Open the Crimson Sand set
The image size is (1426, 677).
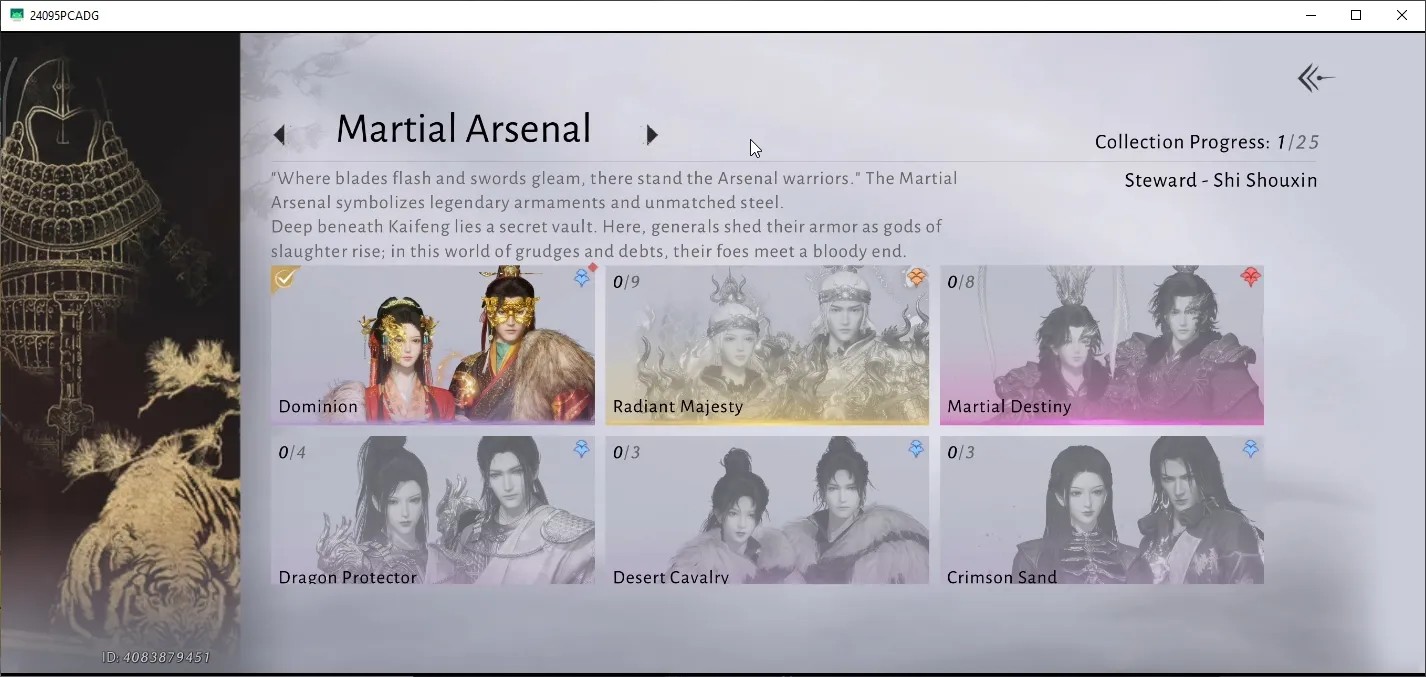(1101, 510)
